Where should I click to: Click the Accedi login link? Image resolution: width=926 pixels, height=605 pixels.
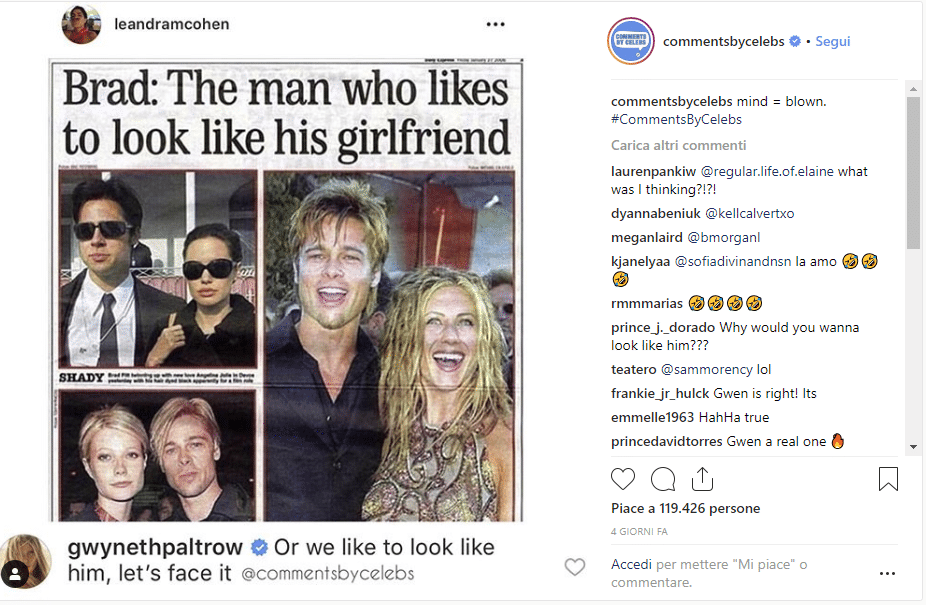(632, 564)
